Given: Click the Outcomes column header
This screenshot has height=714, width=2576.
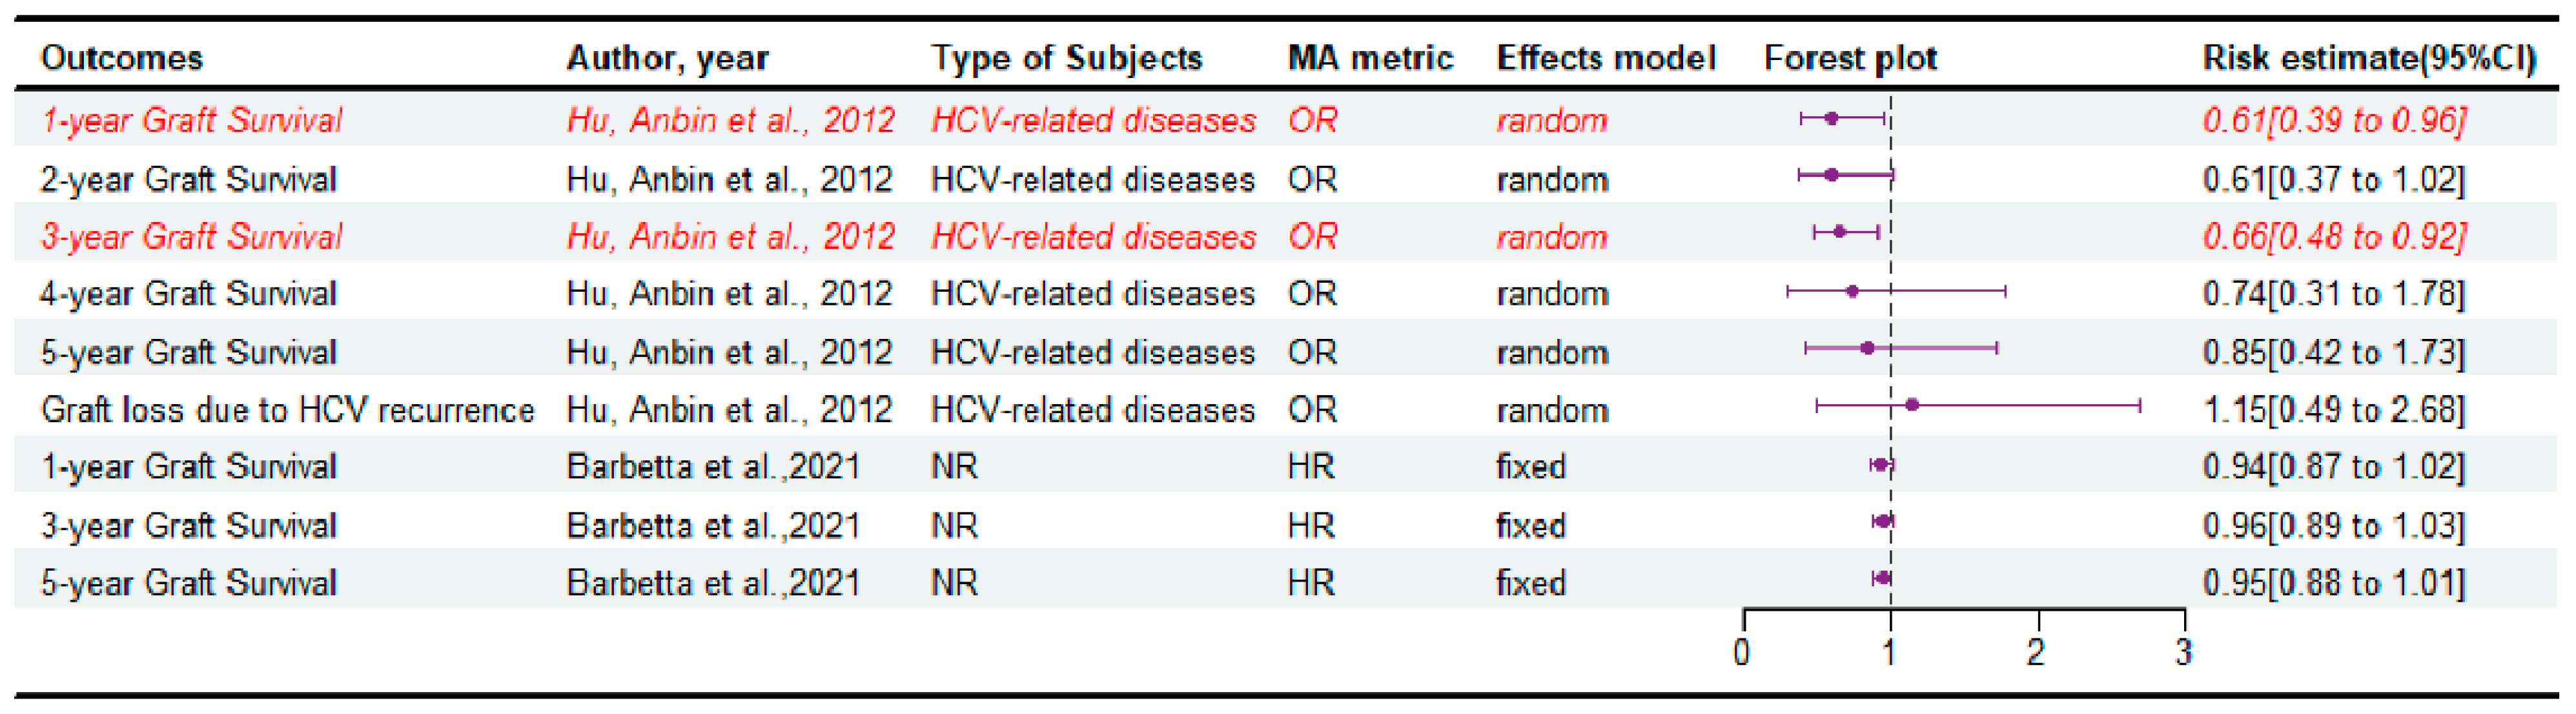Looking at the screenshot, I should coord(122,58).
